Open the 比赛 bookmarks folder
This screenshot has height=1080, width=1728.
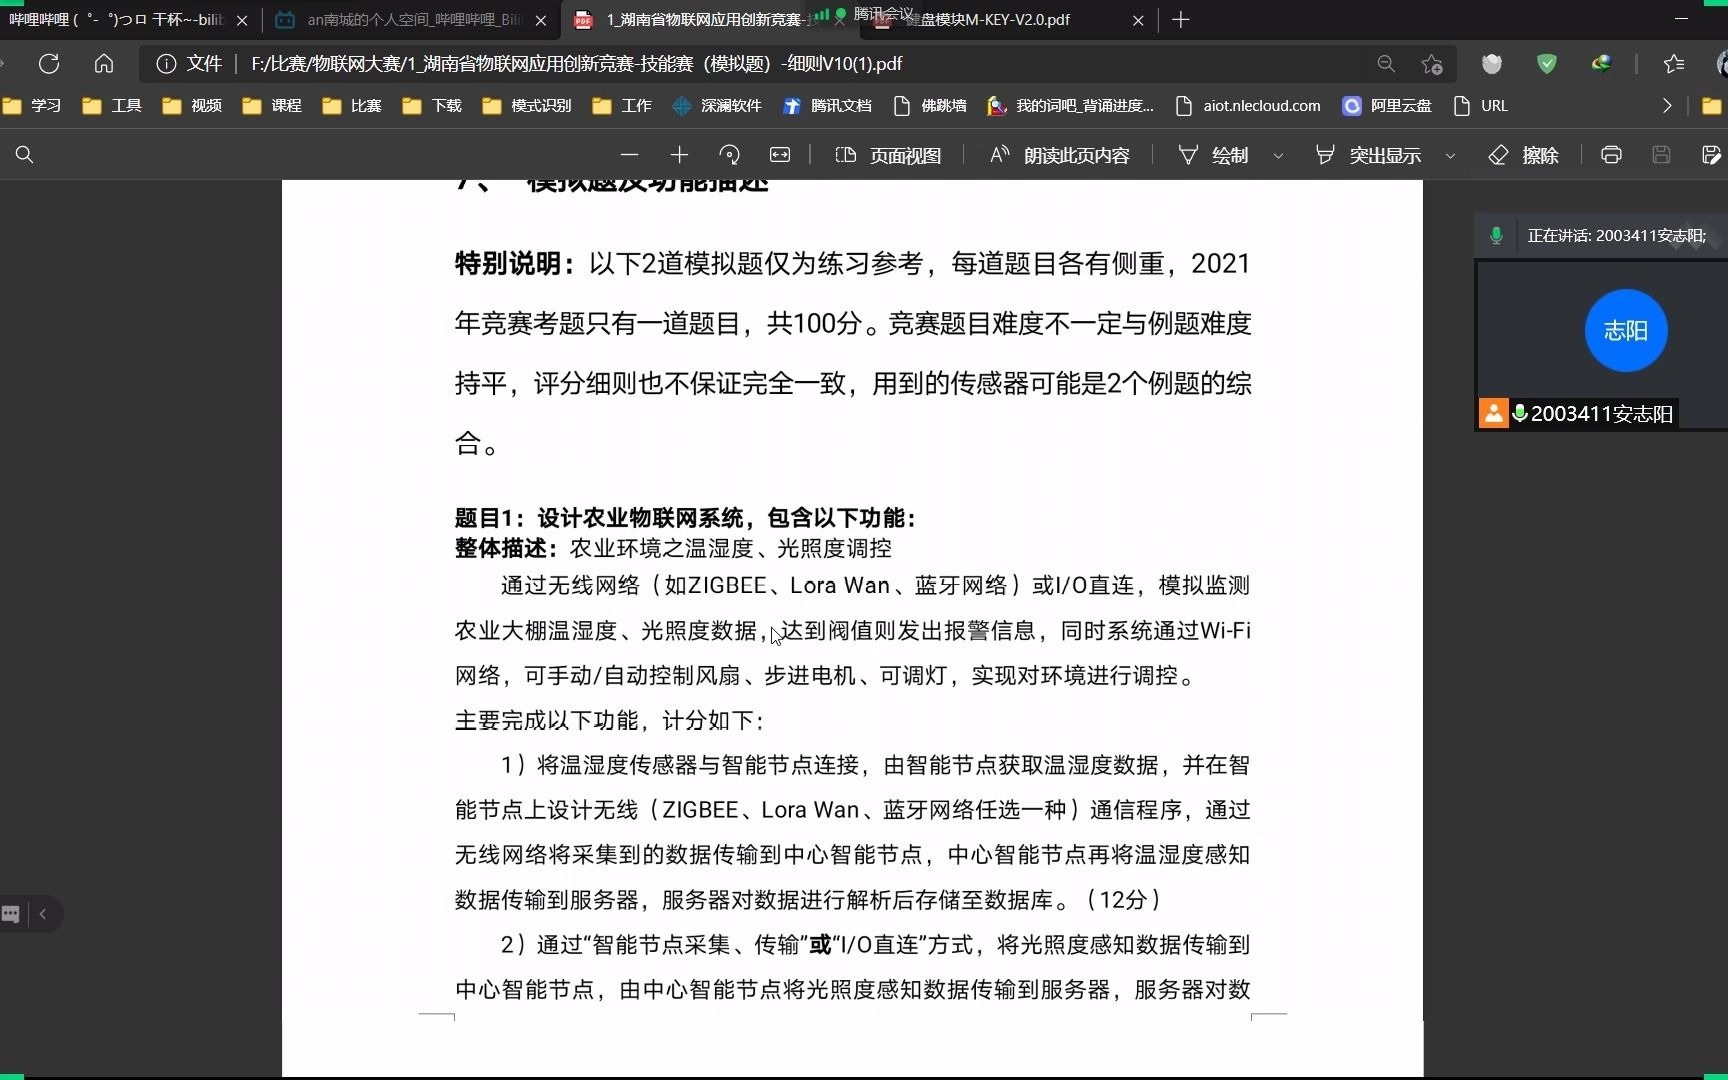point(352,106)
